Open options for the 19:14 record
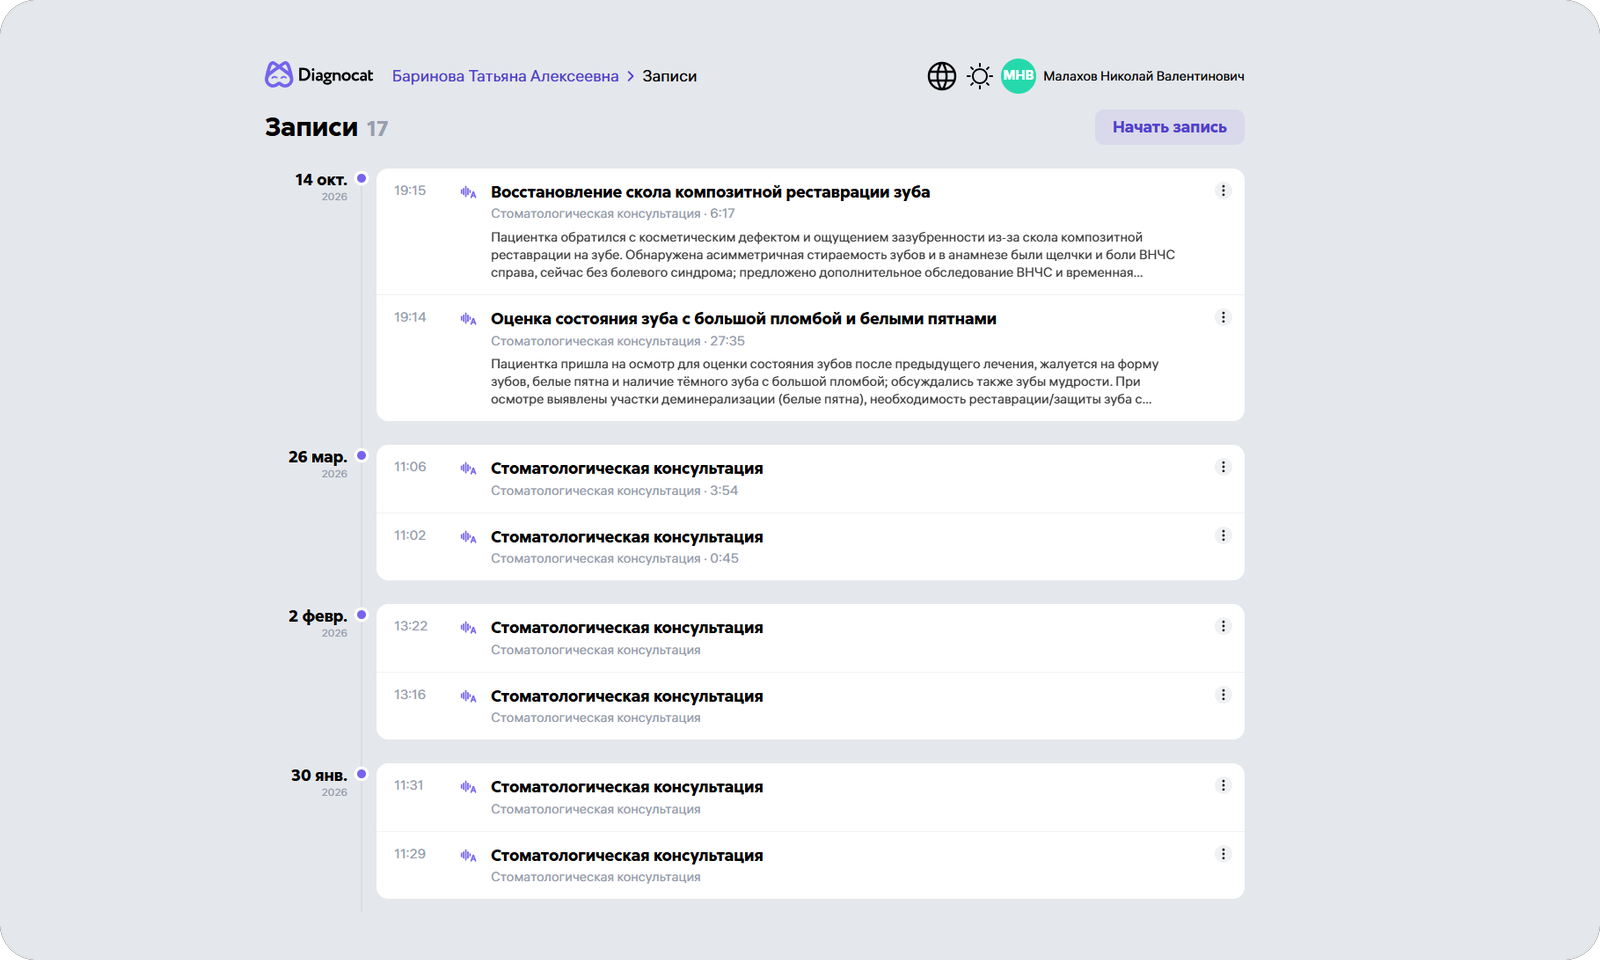This screenshot has width=1600, height=960. click(x=1223, y=318)
